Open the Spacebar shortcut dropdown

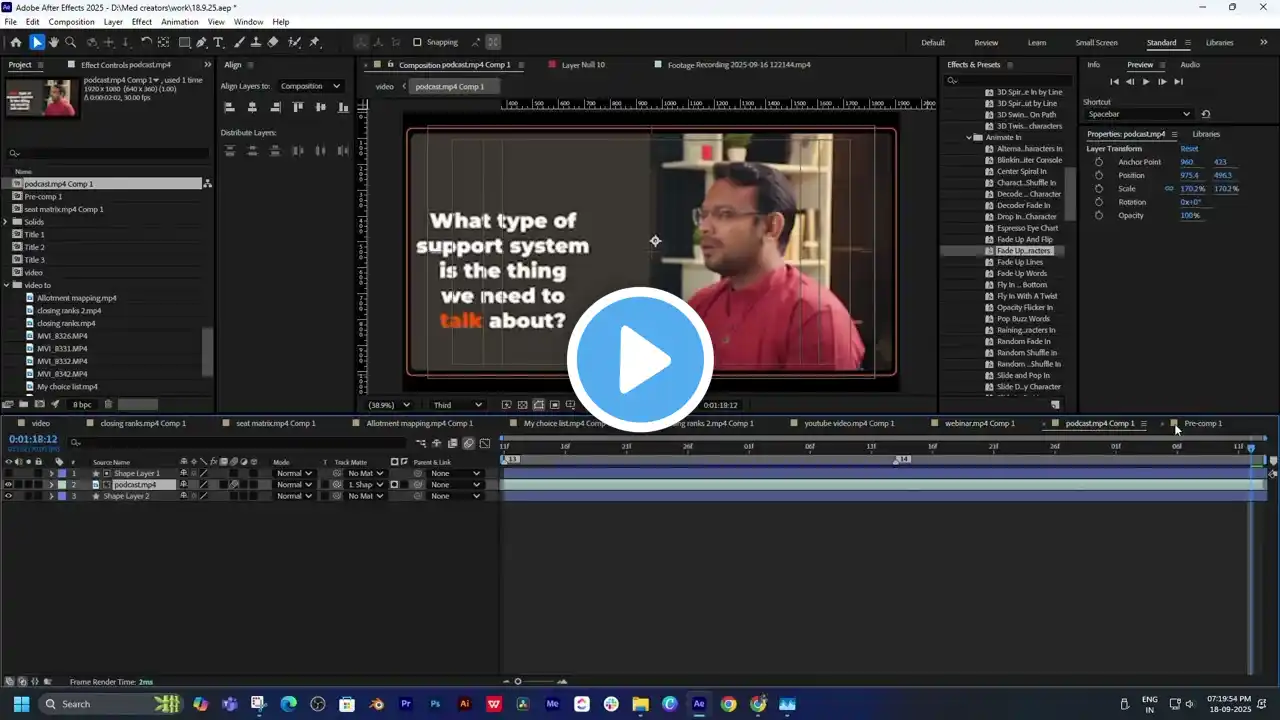click(1139, 114)
